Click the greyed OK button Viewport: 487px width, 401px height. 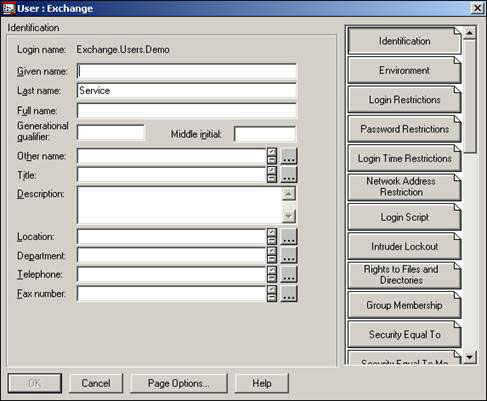(x=35, y=383)
